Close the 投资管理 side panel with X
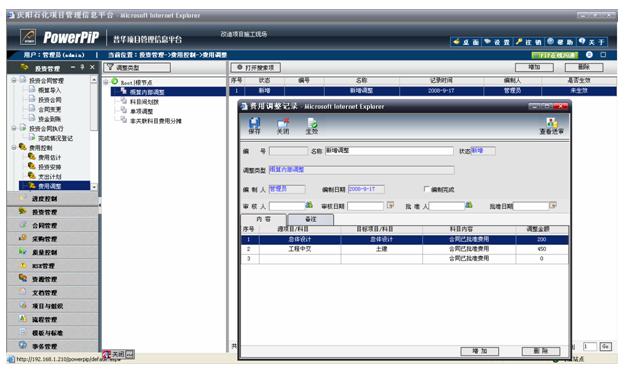 pos(92,67)
